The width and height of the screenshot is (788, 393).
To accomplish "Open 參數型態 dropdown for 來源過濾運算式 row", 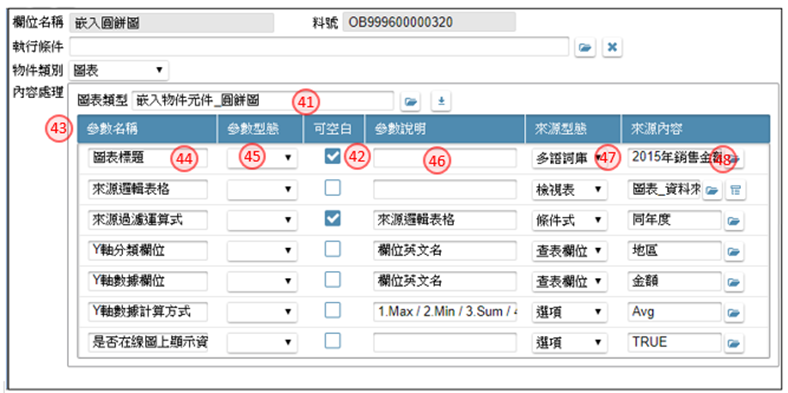I will (262, 220).
